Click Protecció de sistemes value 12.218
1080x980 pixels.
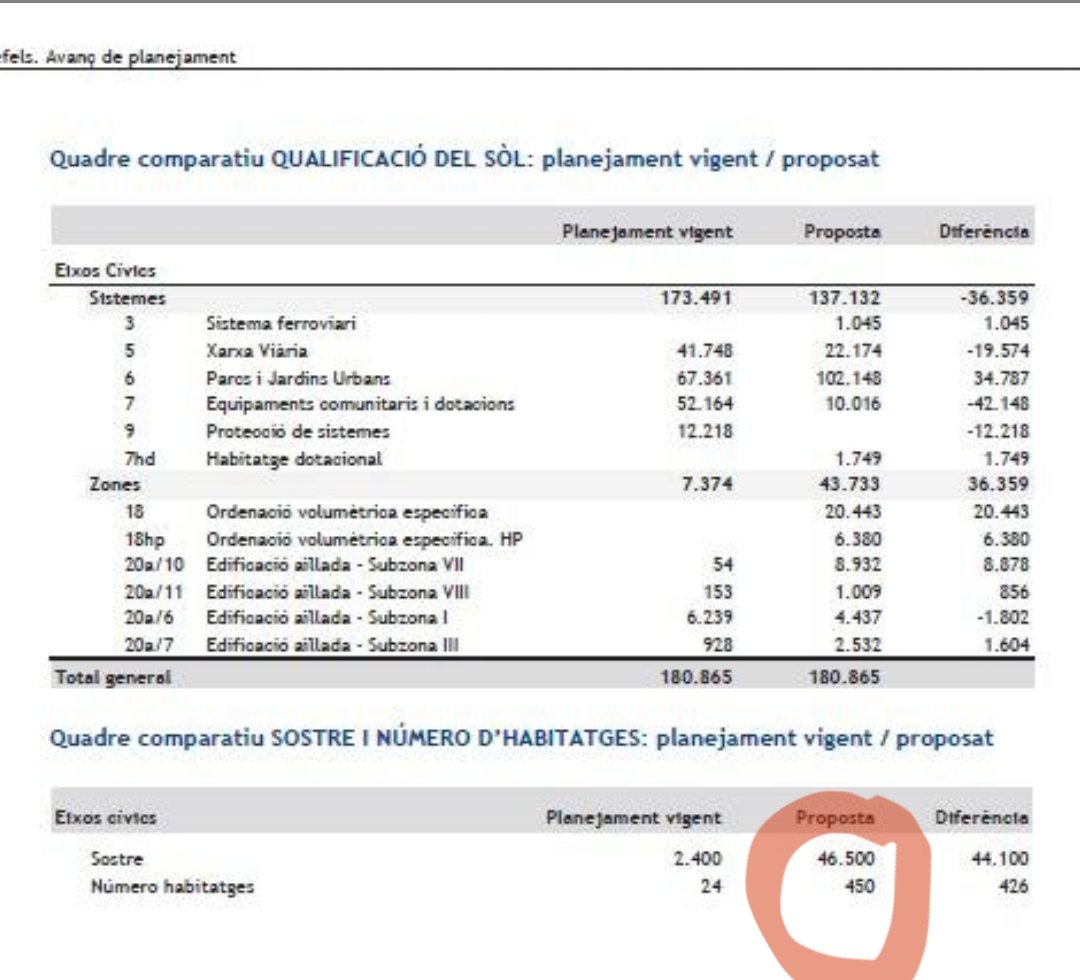705,432
